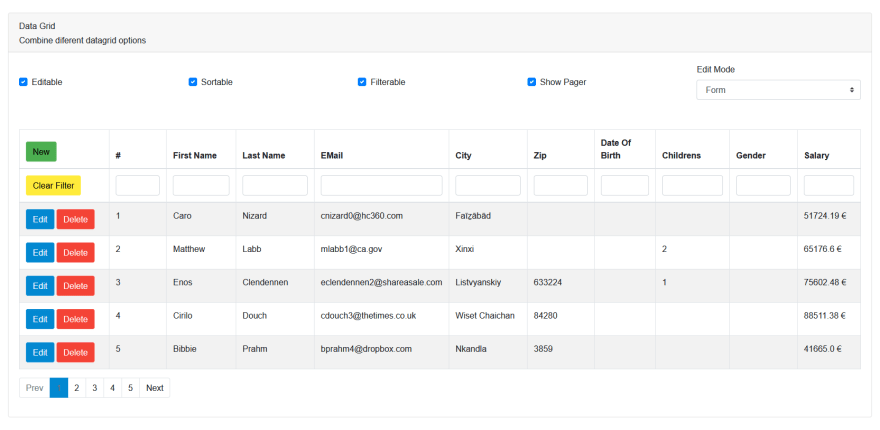Focus the Date Of Birth filter field
The height and width of the screenshot is (430, 880).
tap(625, 185)
